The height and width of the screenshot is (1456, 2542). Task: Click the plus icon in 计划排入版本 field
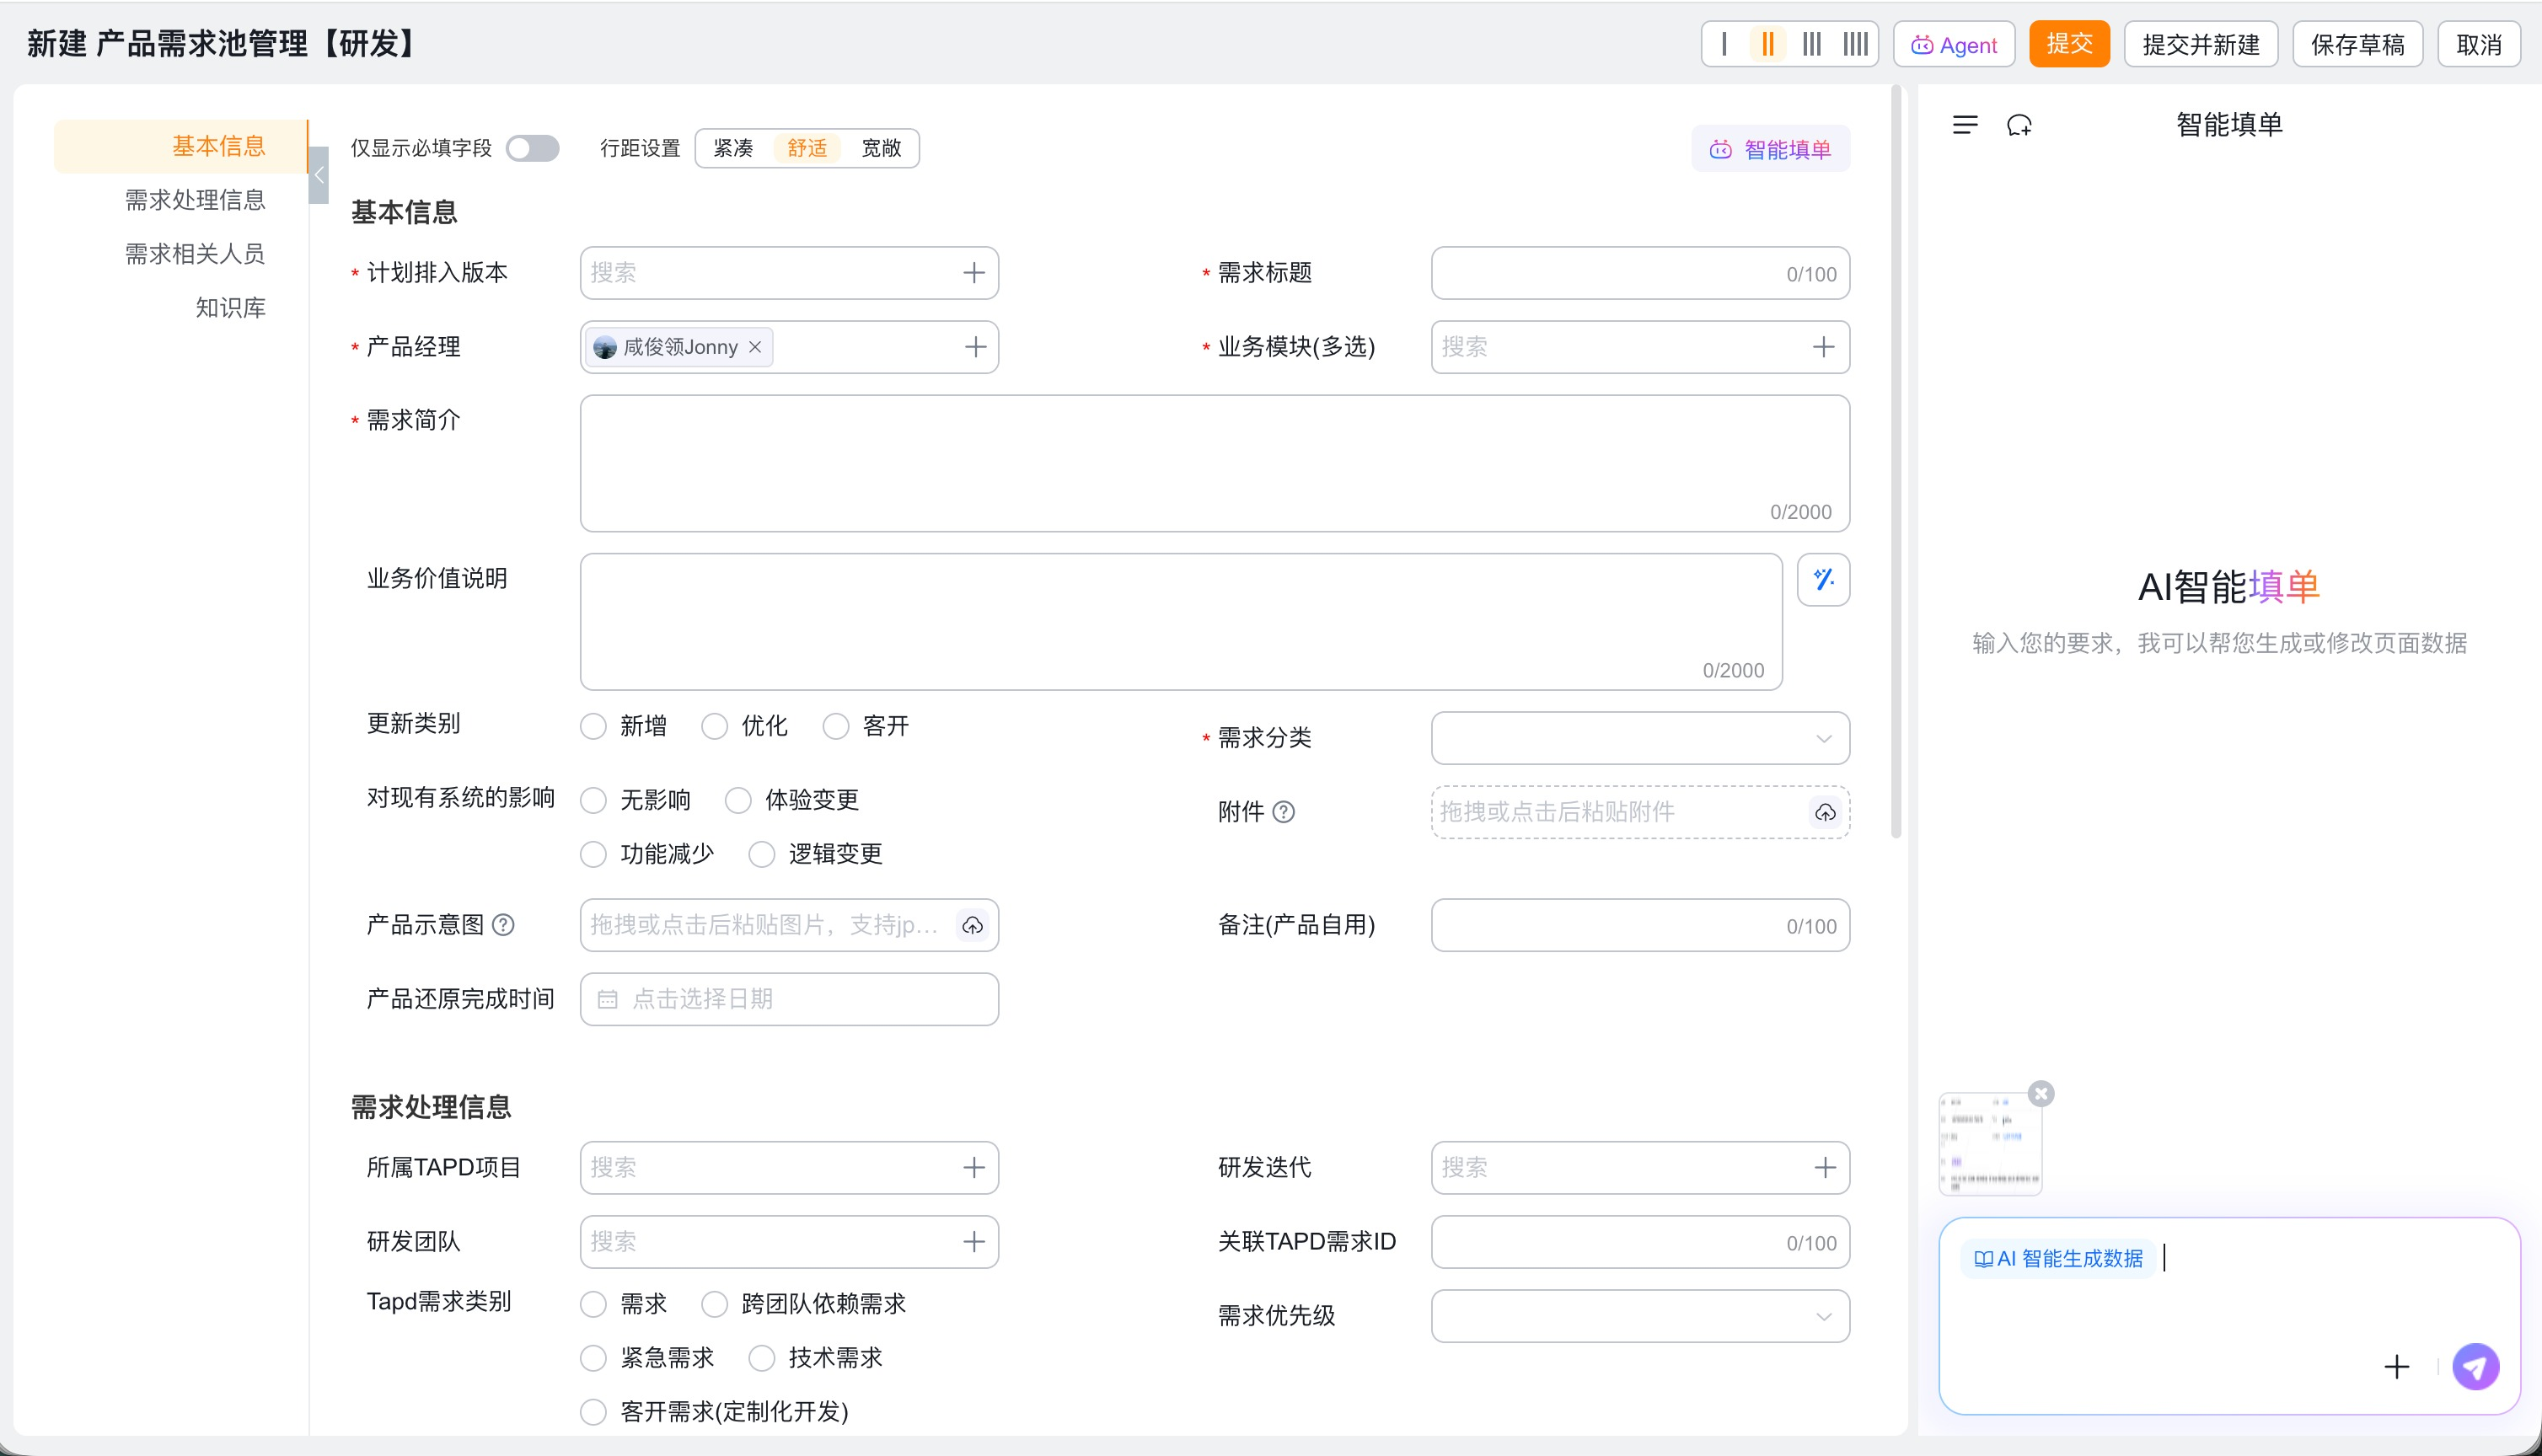(x=974, y=273)
